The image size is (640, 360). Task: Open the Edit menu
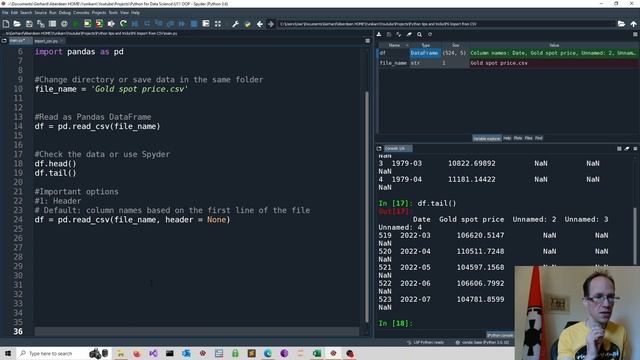coord(14,13)
